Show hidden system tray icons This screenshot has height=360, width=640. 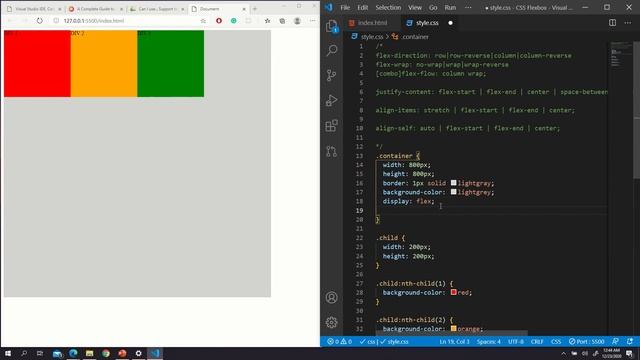click(x=563, y=353)
